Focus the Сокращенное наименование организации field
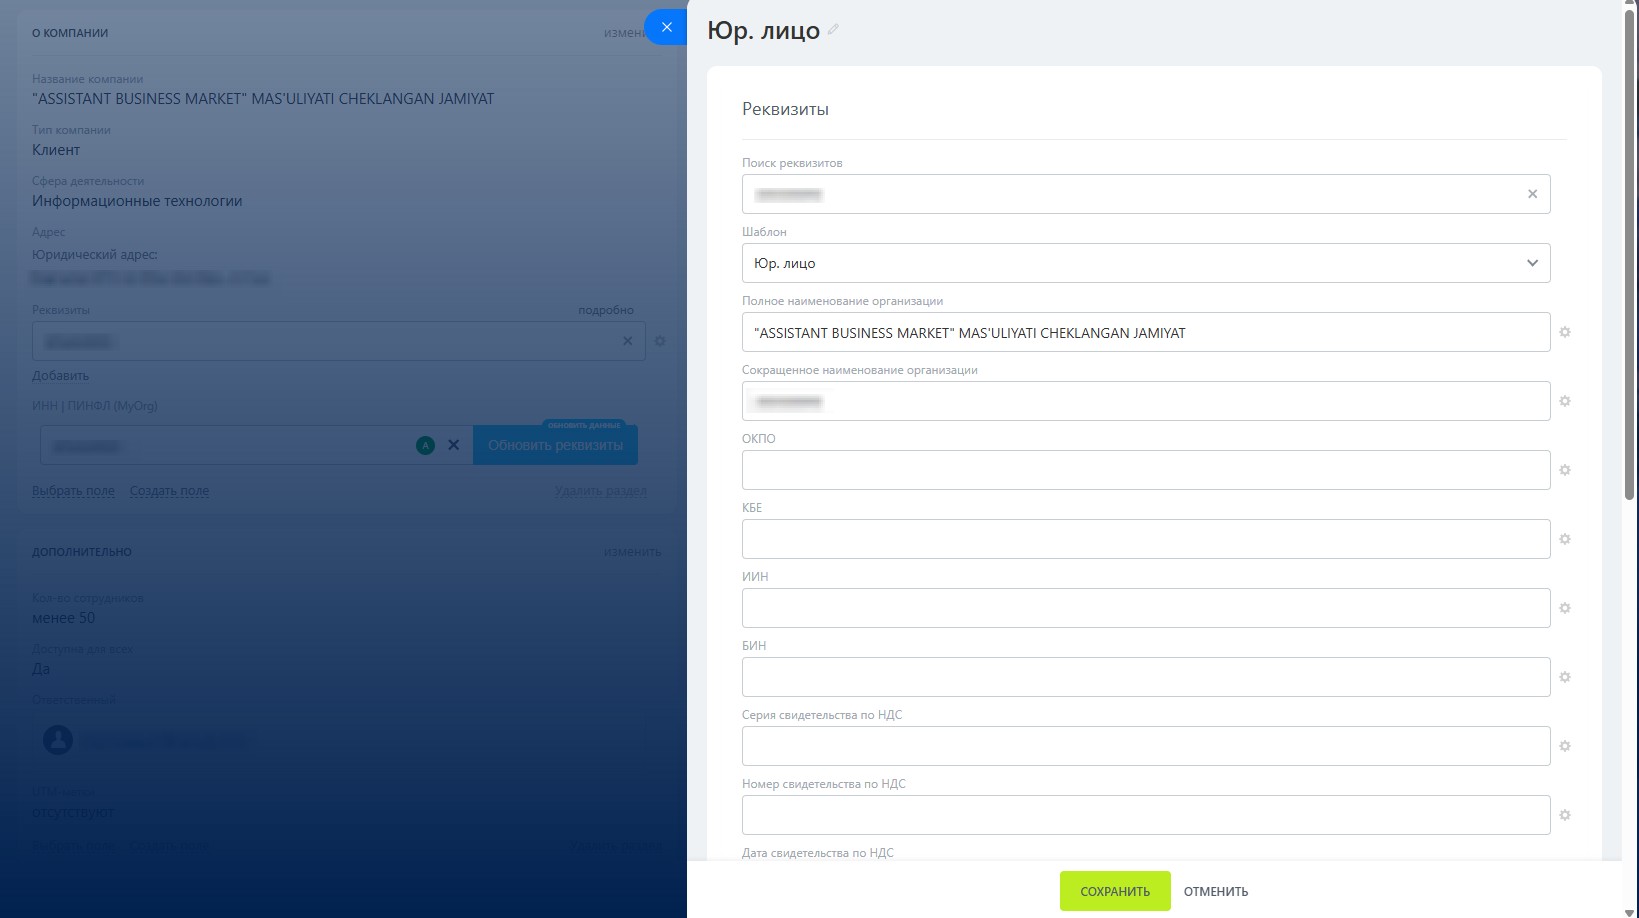 [x=1146, y=401]
